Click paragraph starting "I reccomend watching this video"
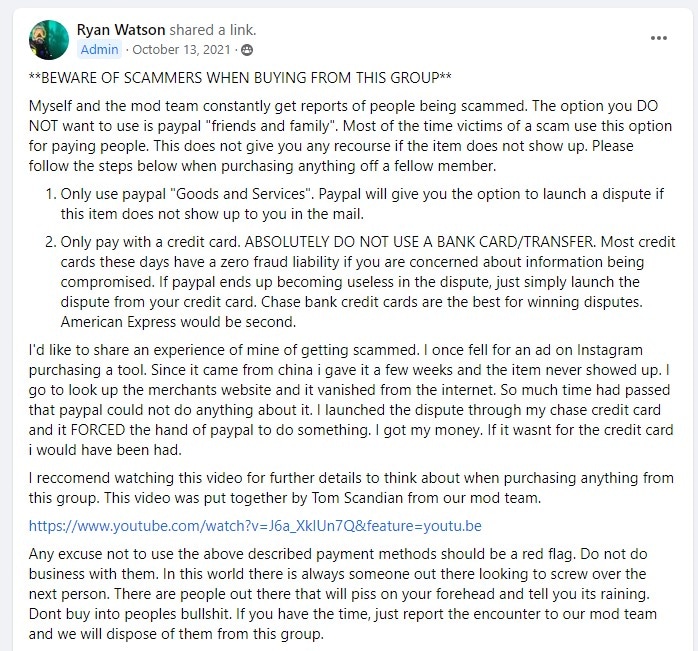The image size is (698, 651). click(351, 488)
